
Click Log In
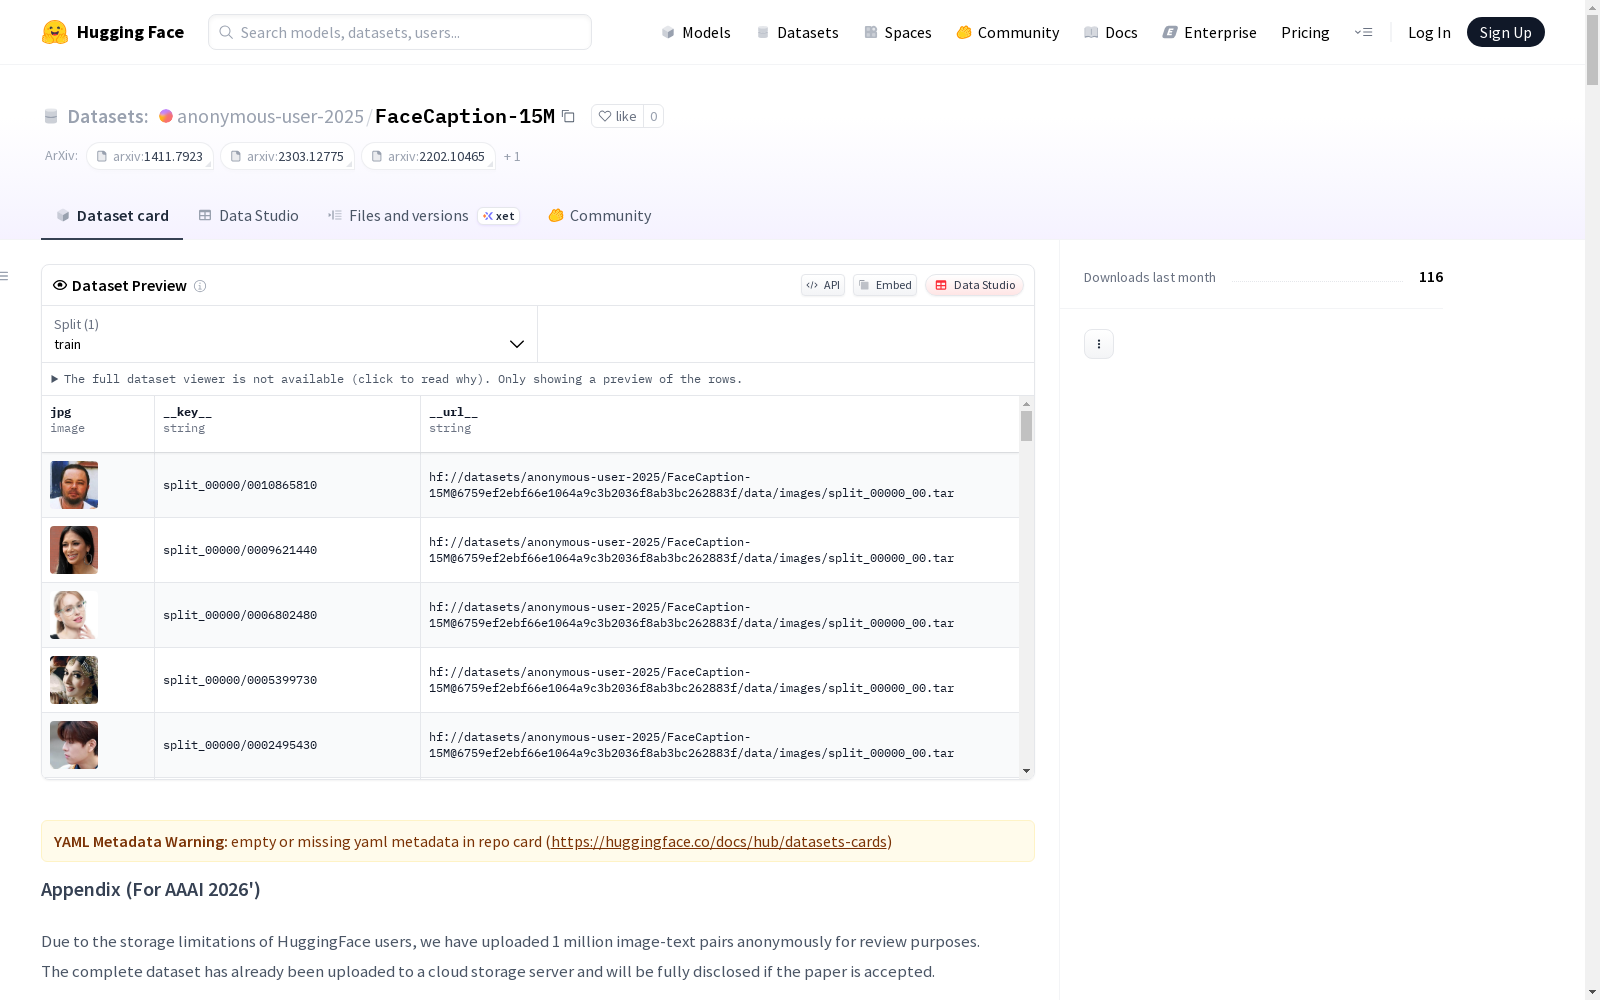tap(1429, 32)
